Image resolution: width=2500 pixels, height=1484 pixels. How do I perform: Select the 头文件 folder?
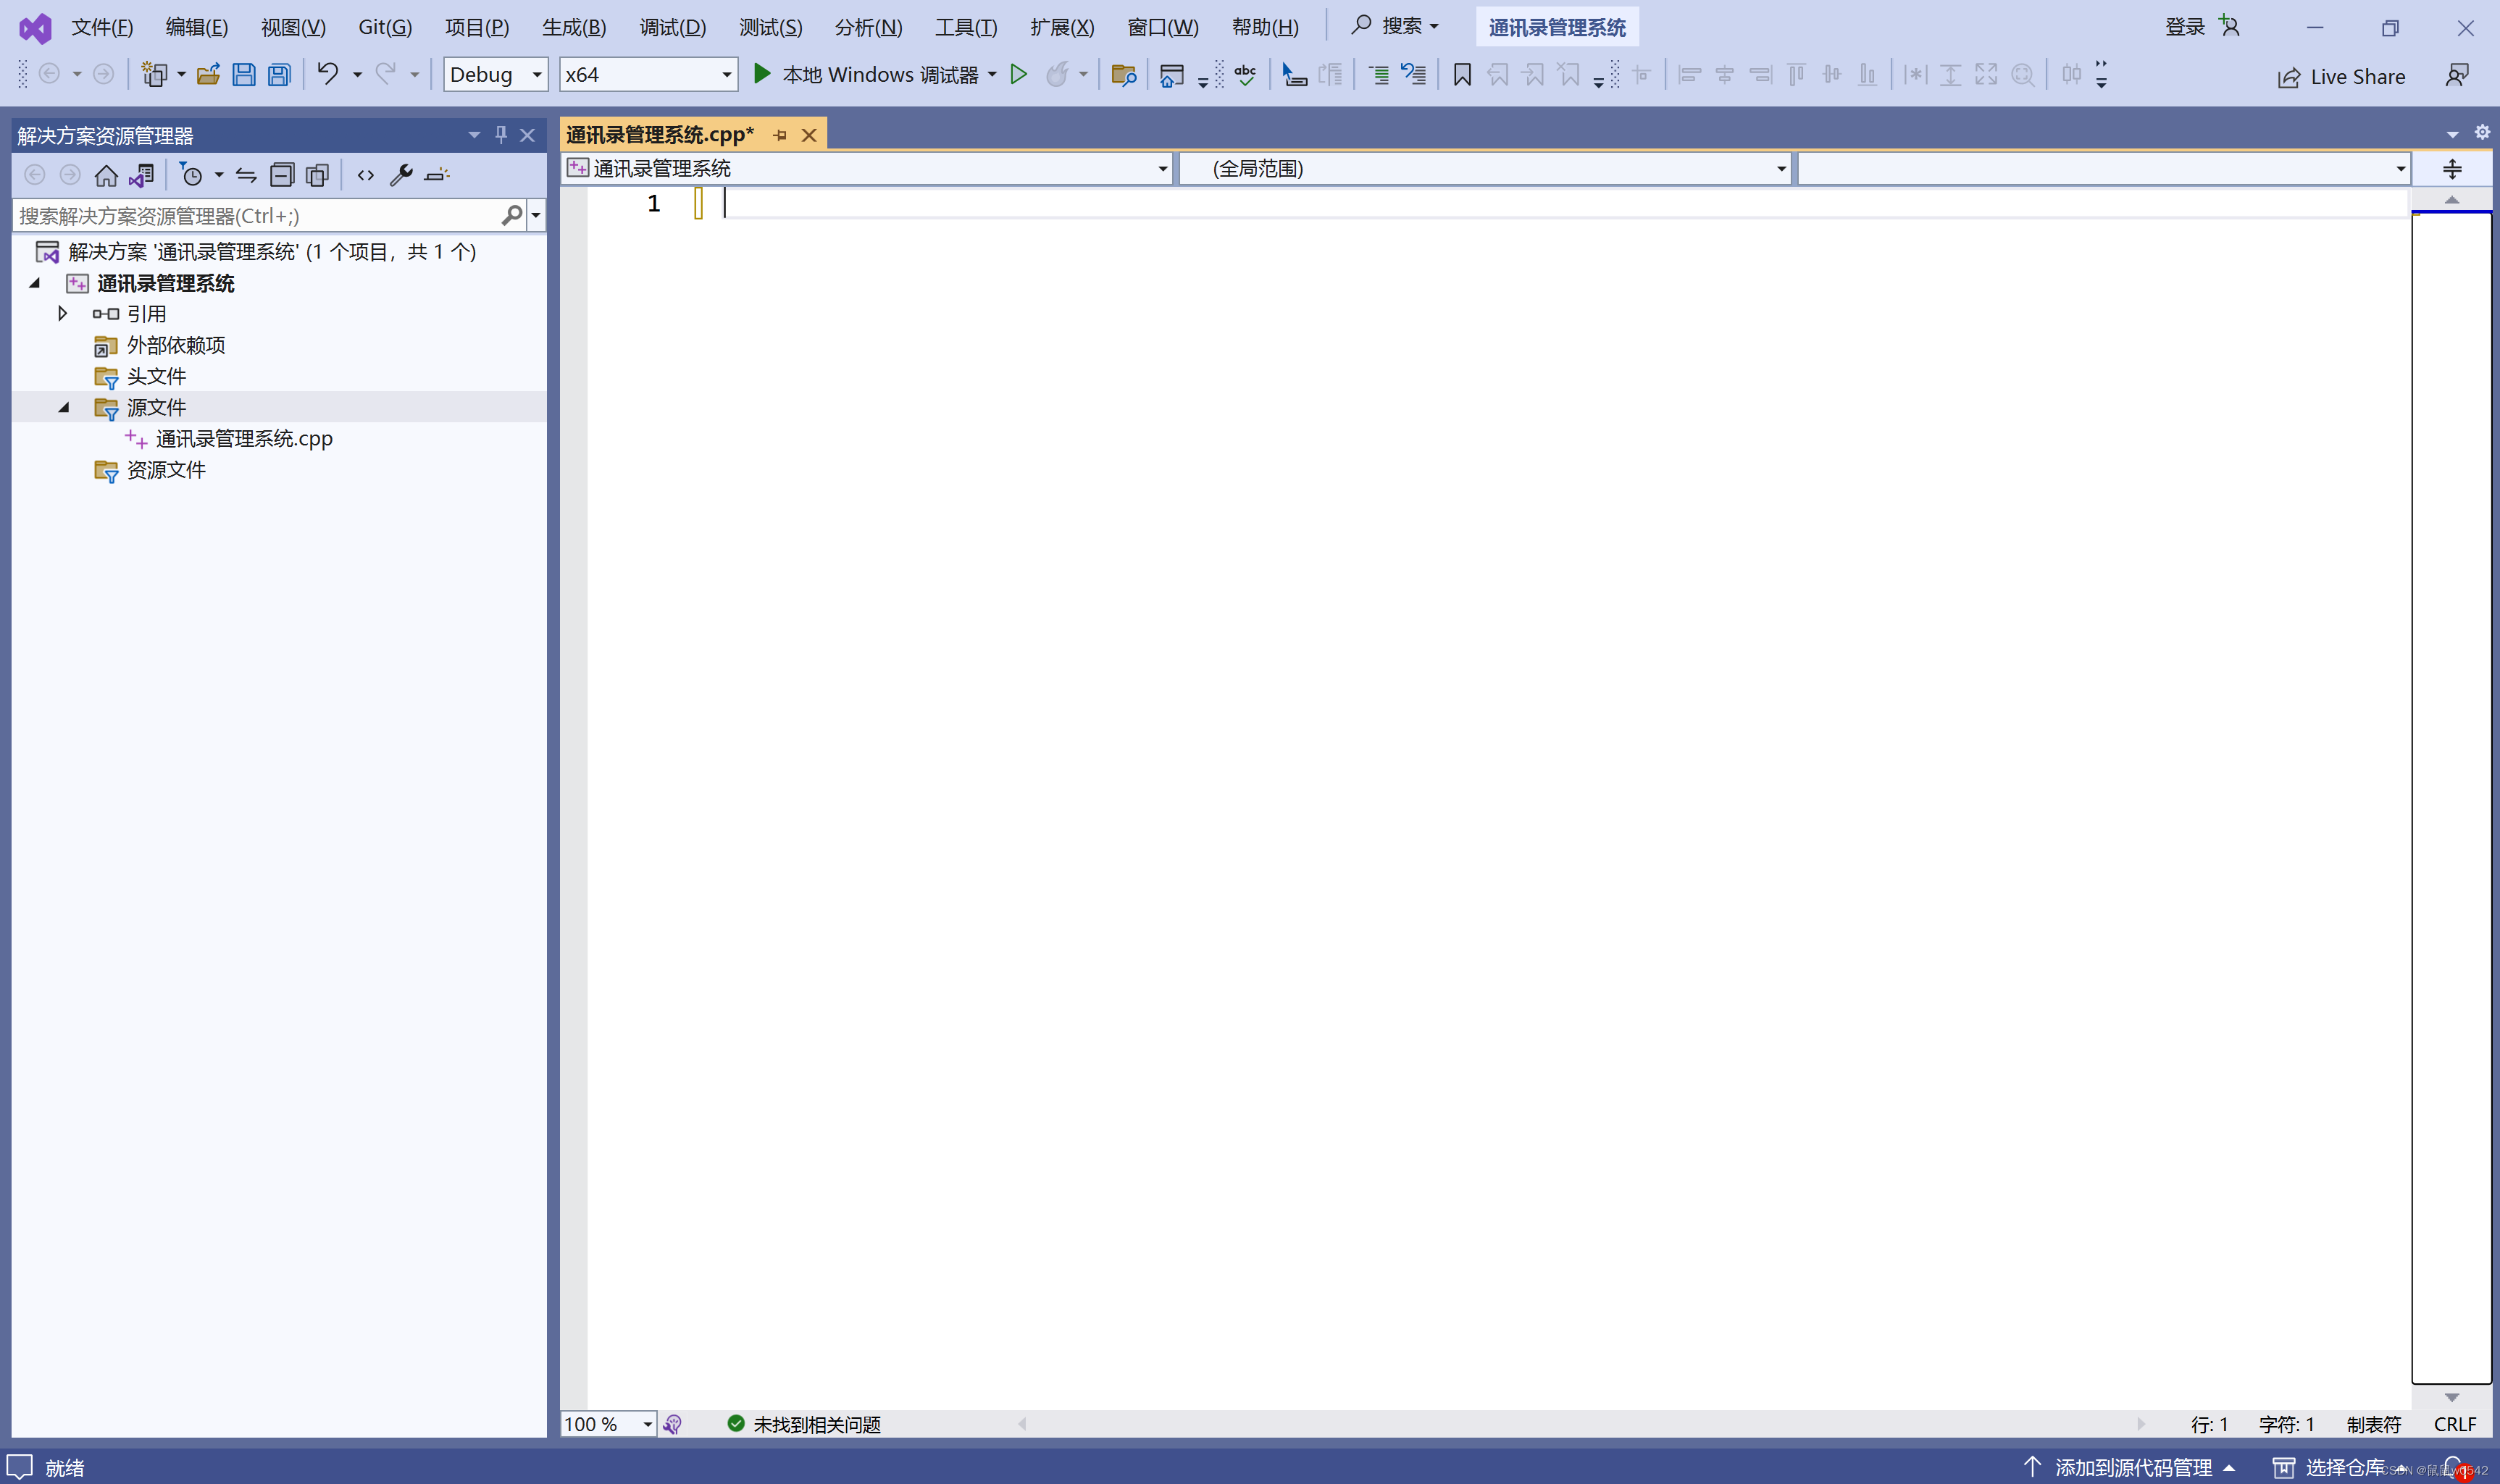point(156,376)
